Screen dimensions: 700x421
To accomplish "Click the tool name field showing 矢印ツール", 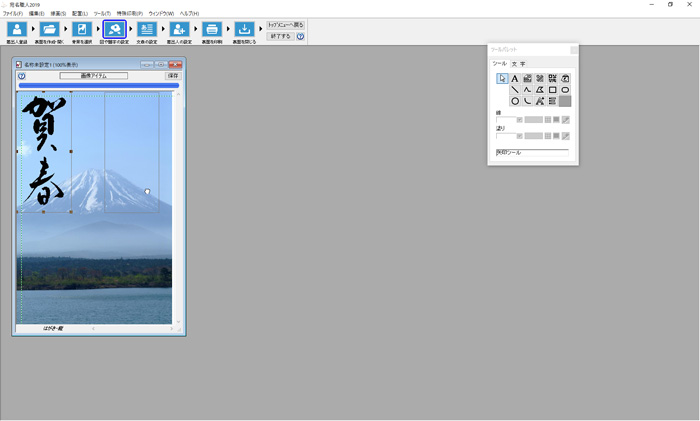I will (x=532, y=153).
